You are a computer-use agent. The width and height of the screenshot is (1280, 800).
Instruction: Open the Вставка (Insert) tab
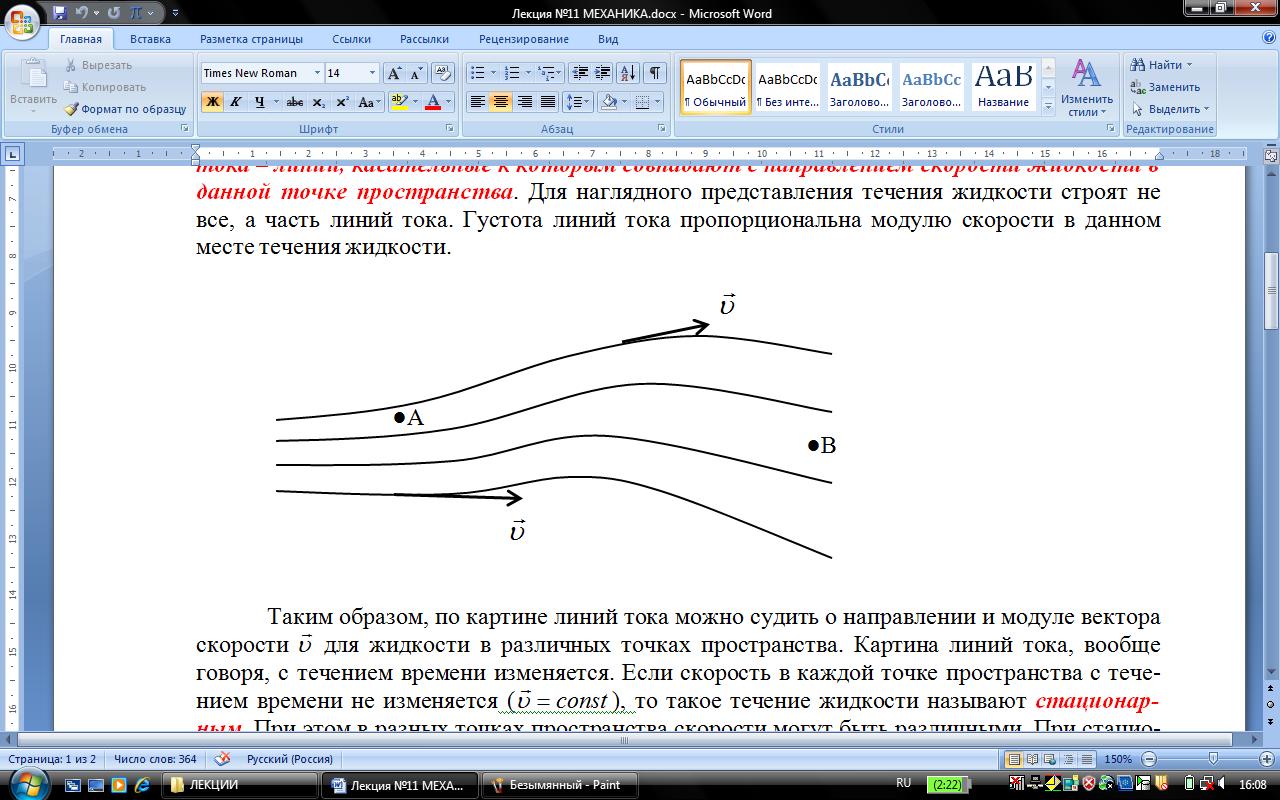coord(150,39)
